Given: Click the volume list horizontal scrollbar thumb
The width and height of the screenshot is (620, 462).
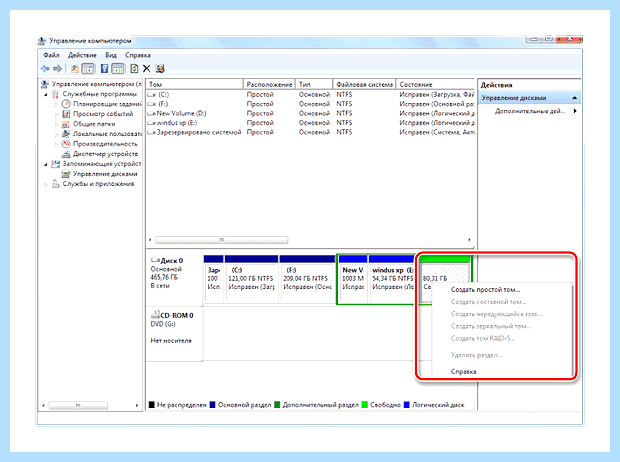Looking at the screenshot, I should [222, 240].
